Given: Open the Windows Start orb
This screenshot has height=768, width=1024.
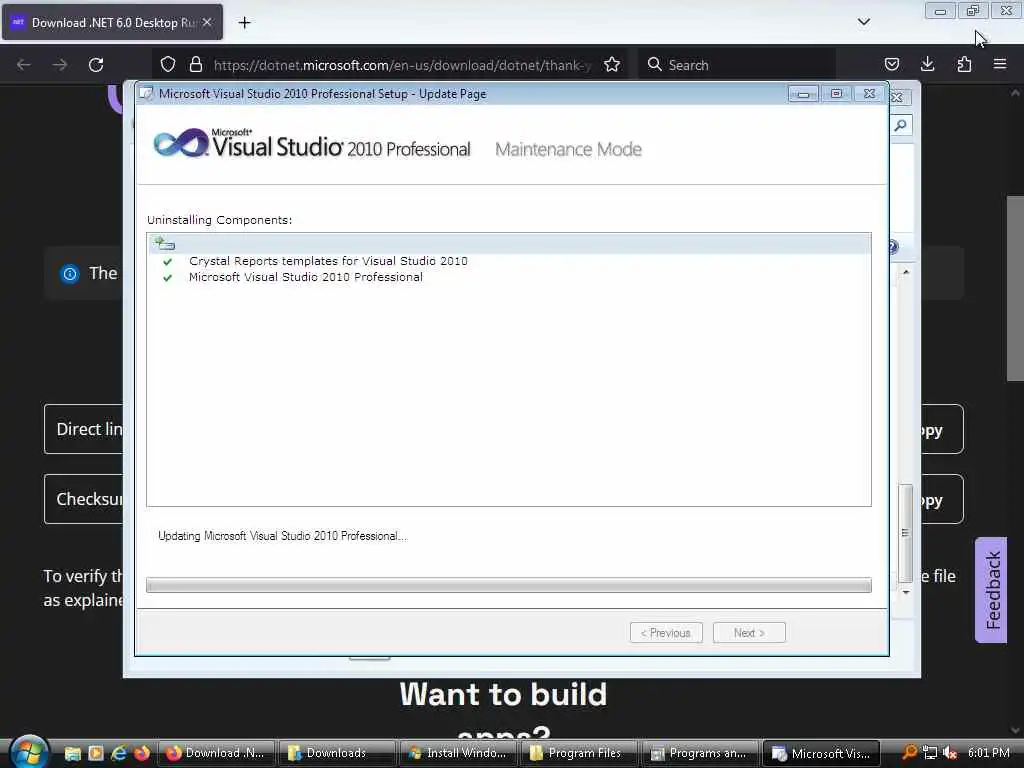Looking at the screenshot, I should pyautogui.click(x=29, y=752).
